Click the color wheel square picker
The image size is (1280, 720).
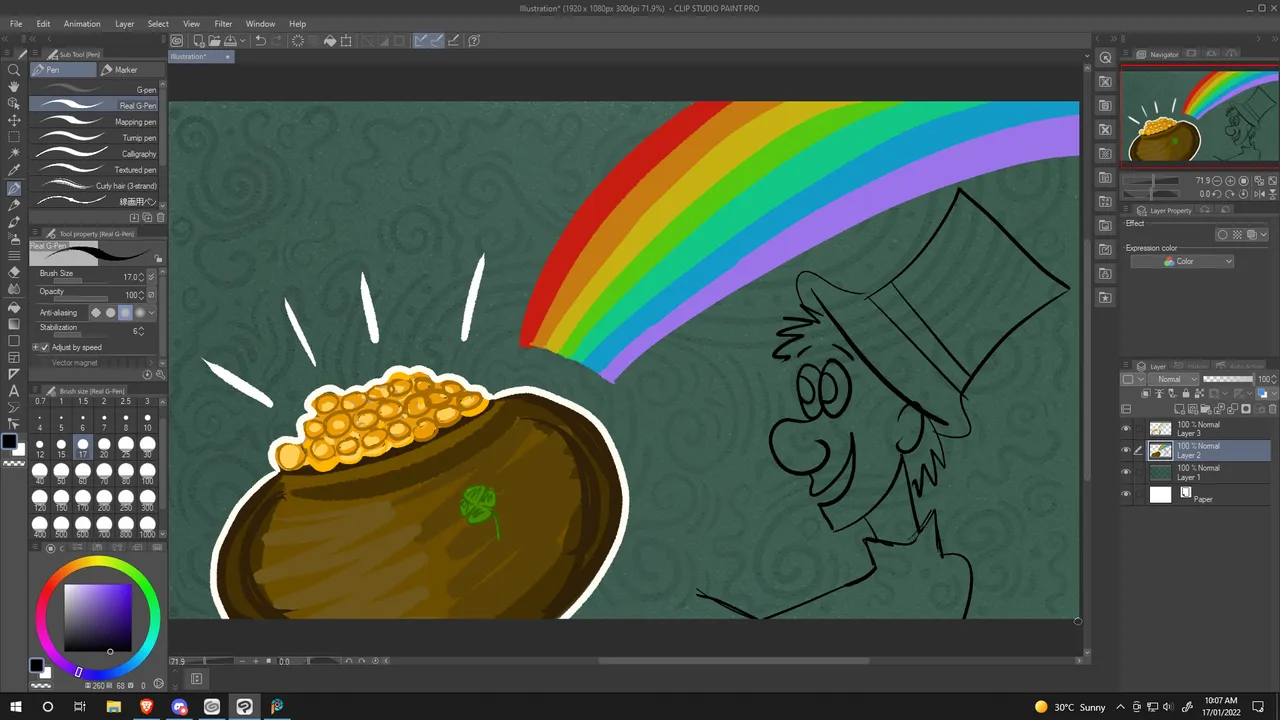point(98,618)
